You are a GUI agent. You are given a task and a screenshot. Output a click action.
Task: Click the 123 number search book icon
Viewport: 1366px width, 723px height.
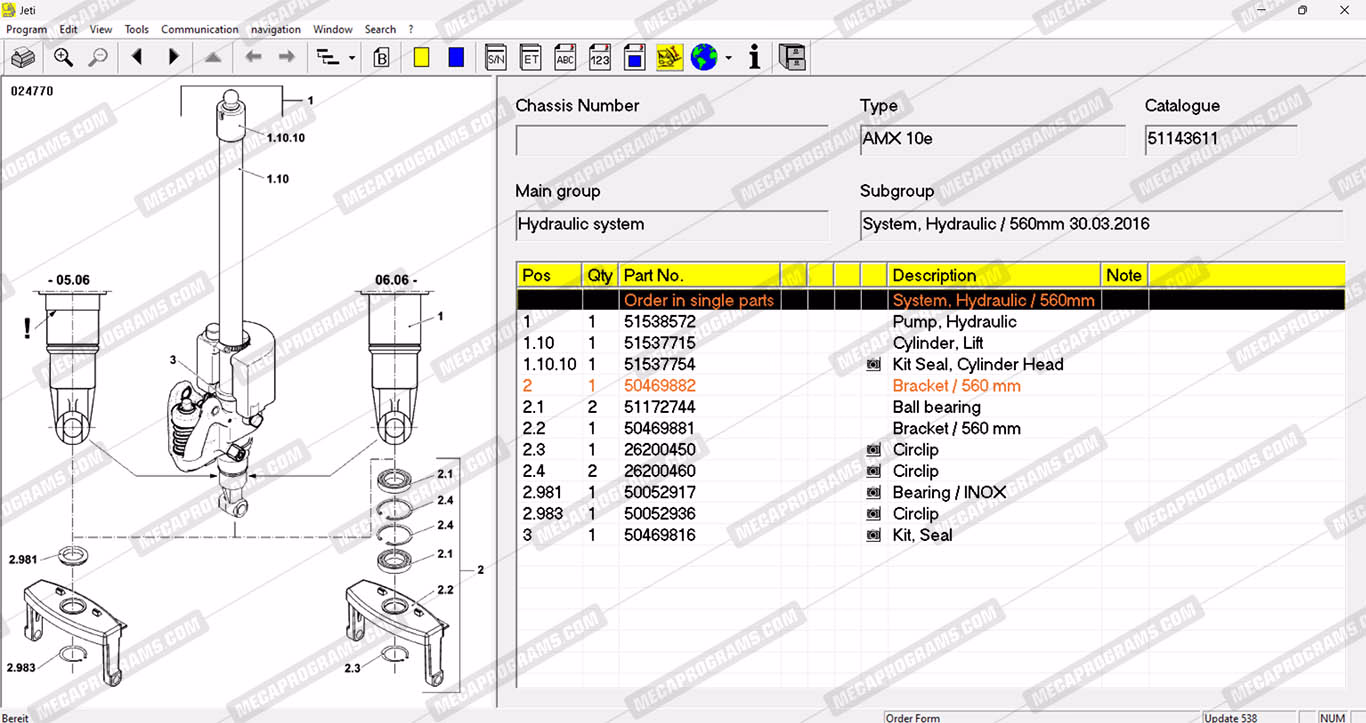tap(600, 58)
